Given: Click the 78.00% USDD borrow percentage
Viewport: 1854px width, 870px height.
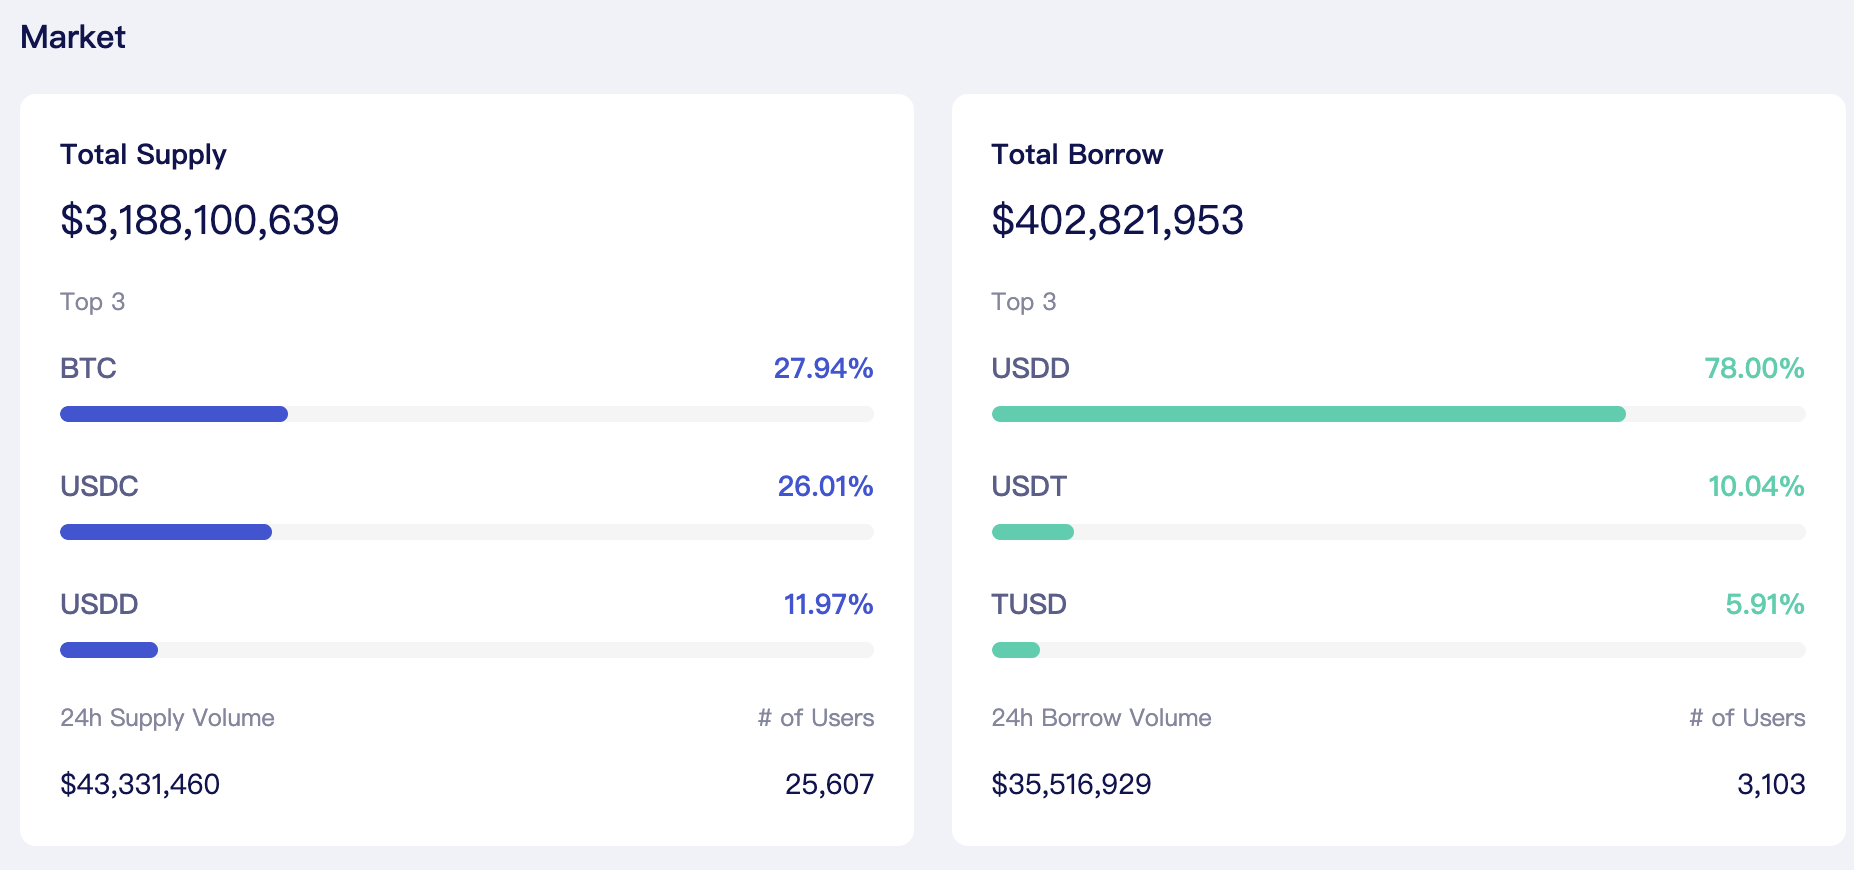Looking at the screenshot, I should coord(1755,368).
